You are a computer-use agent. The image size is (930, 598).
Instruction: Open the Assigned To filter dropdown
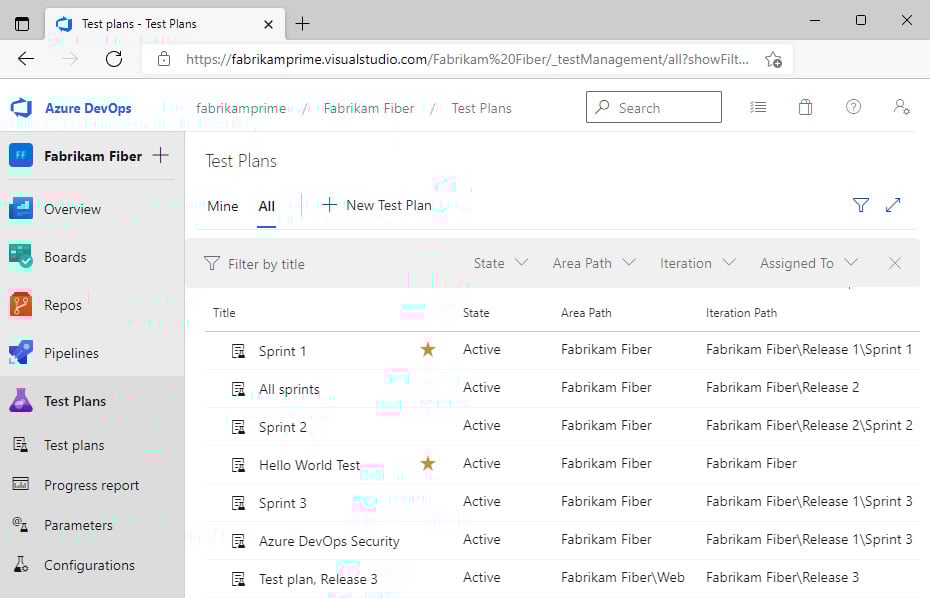(808, 263)
